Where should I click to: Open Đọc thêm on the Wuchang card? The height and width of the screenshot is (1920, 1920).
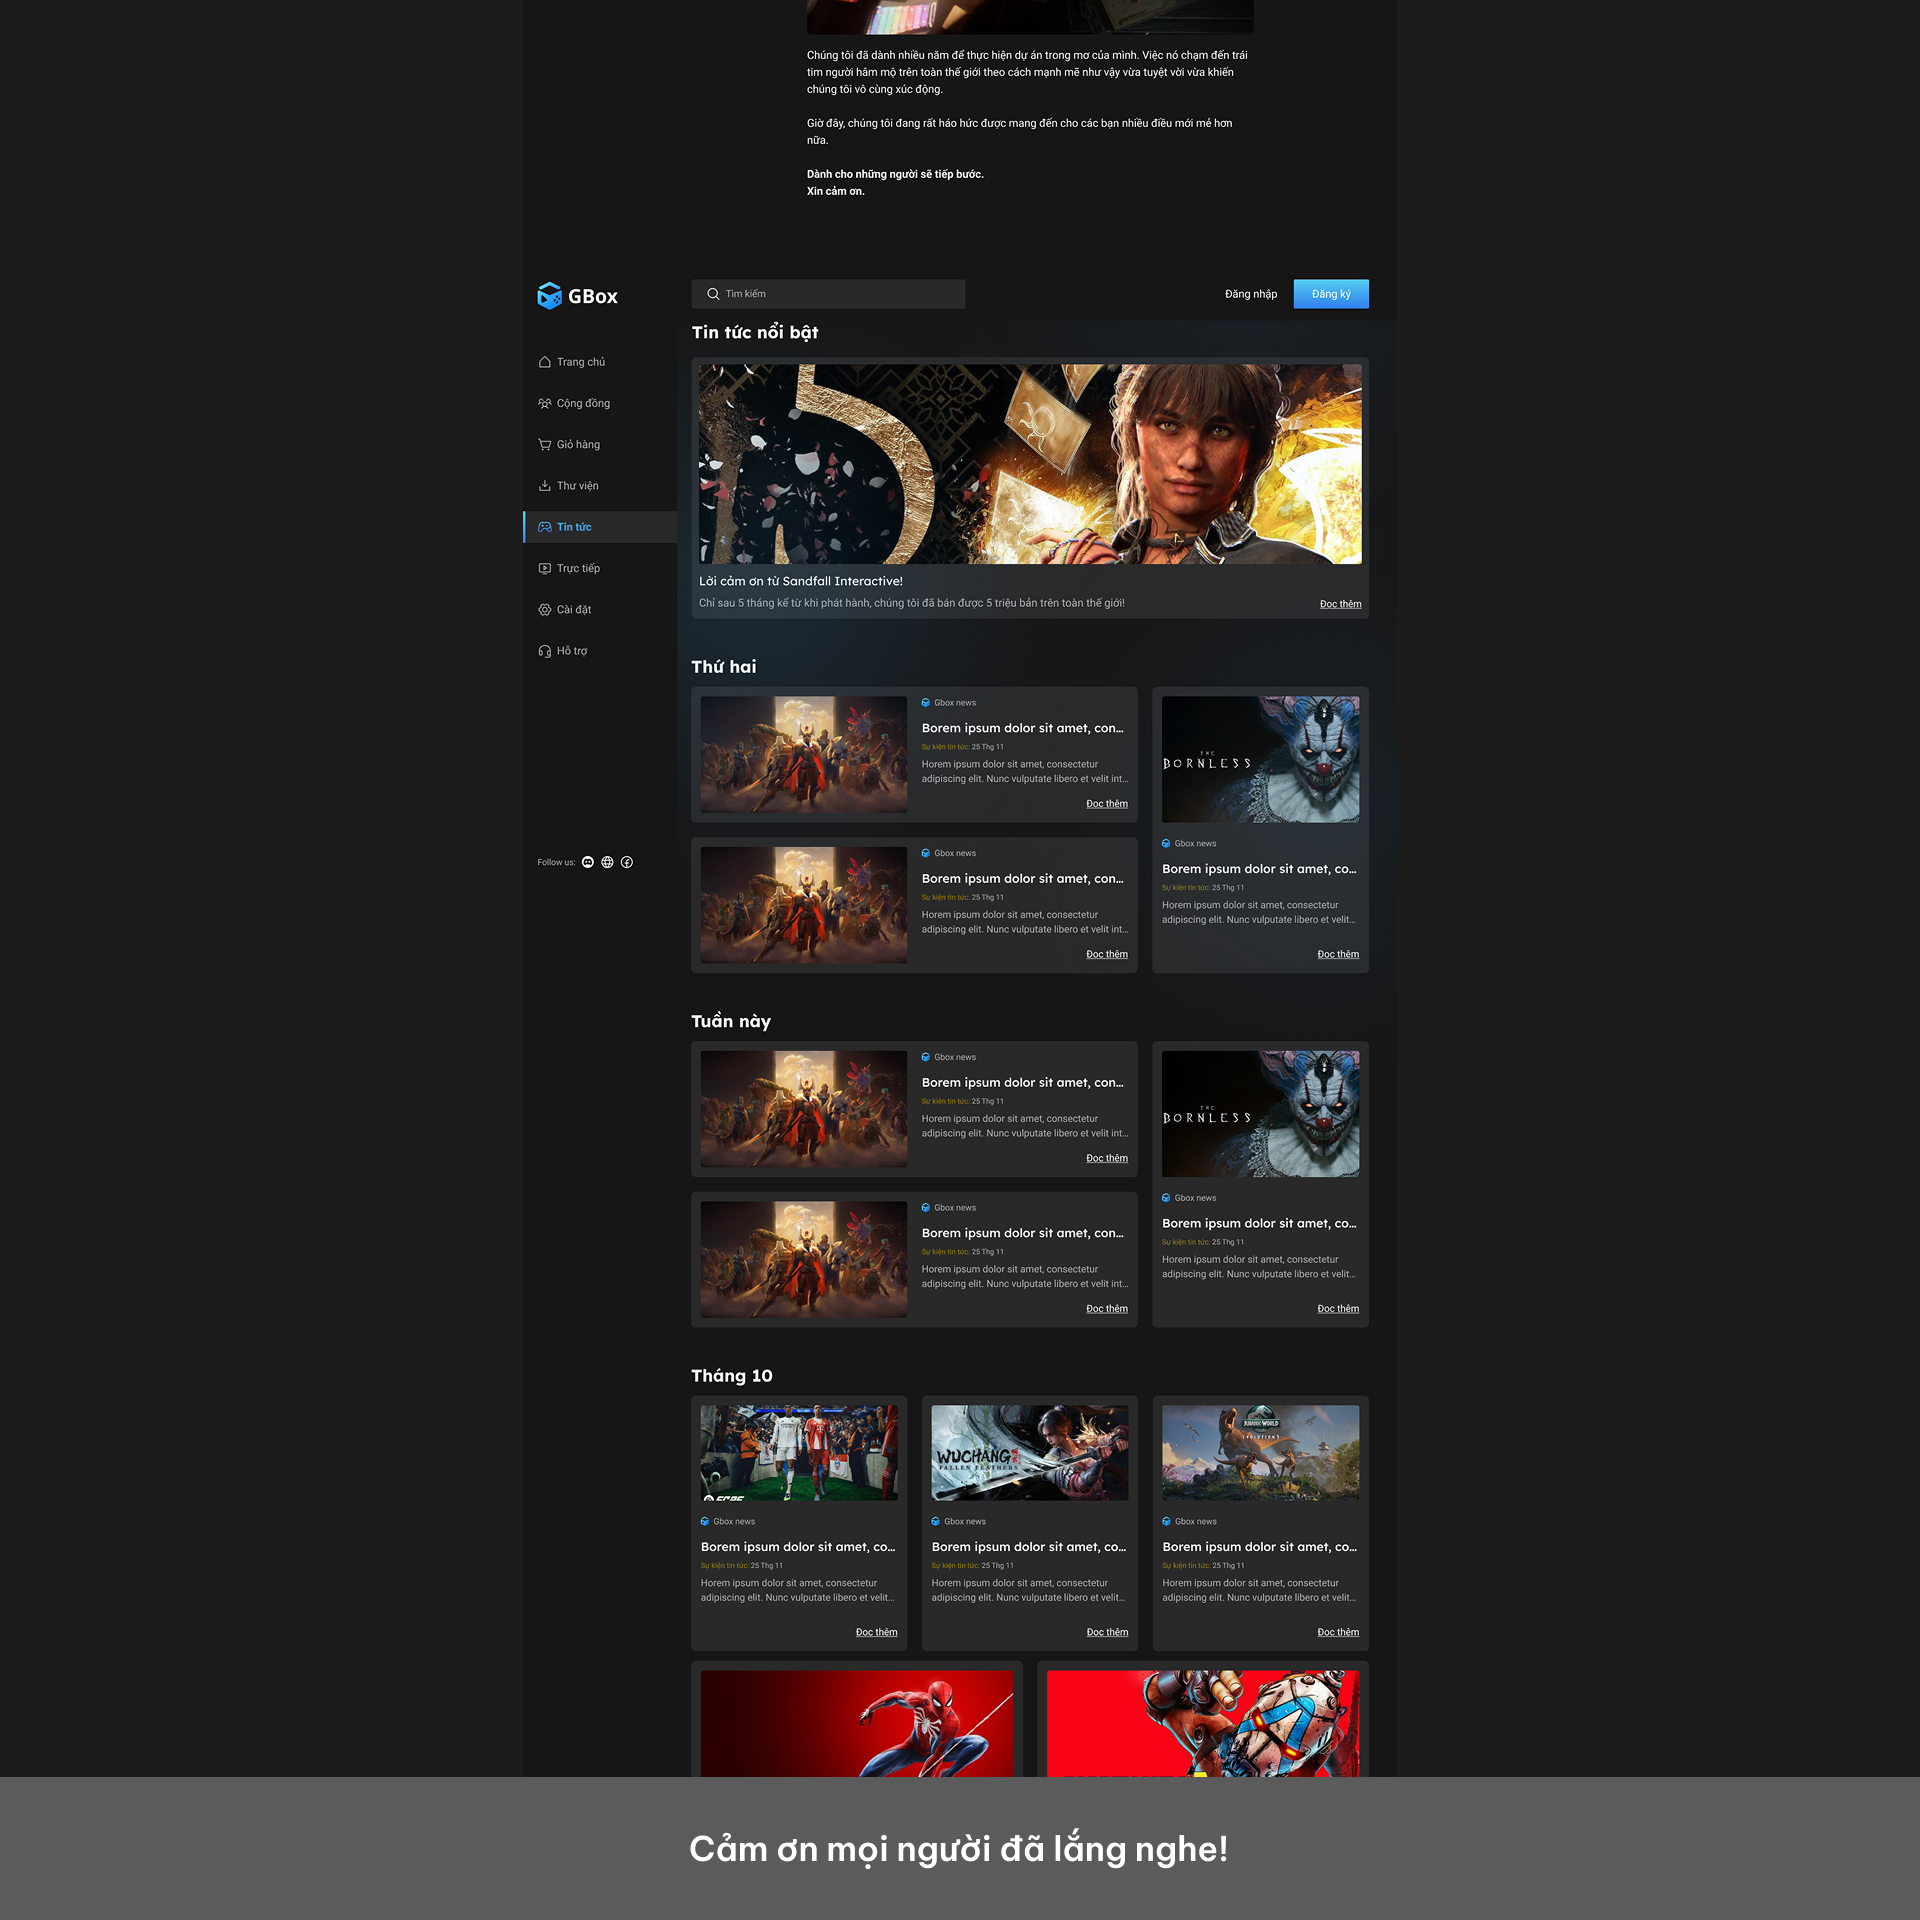1107,1632
